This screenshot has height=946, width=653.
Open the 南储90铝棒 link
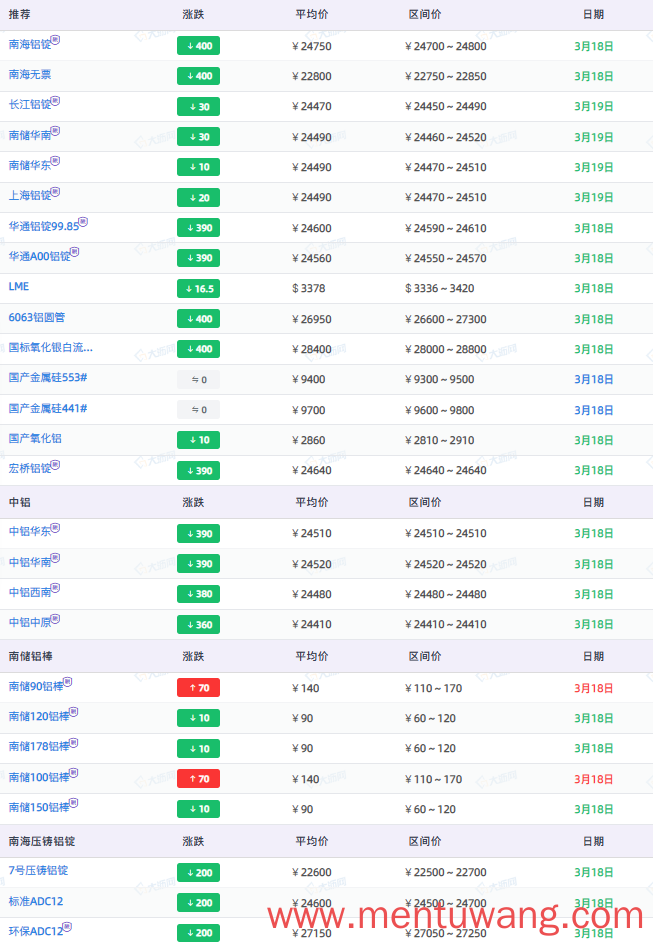[x=36, y=687]
